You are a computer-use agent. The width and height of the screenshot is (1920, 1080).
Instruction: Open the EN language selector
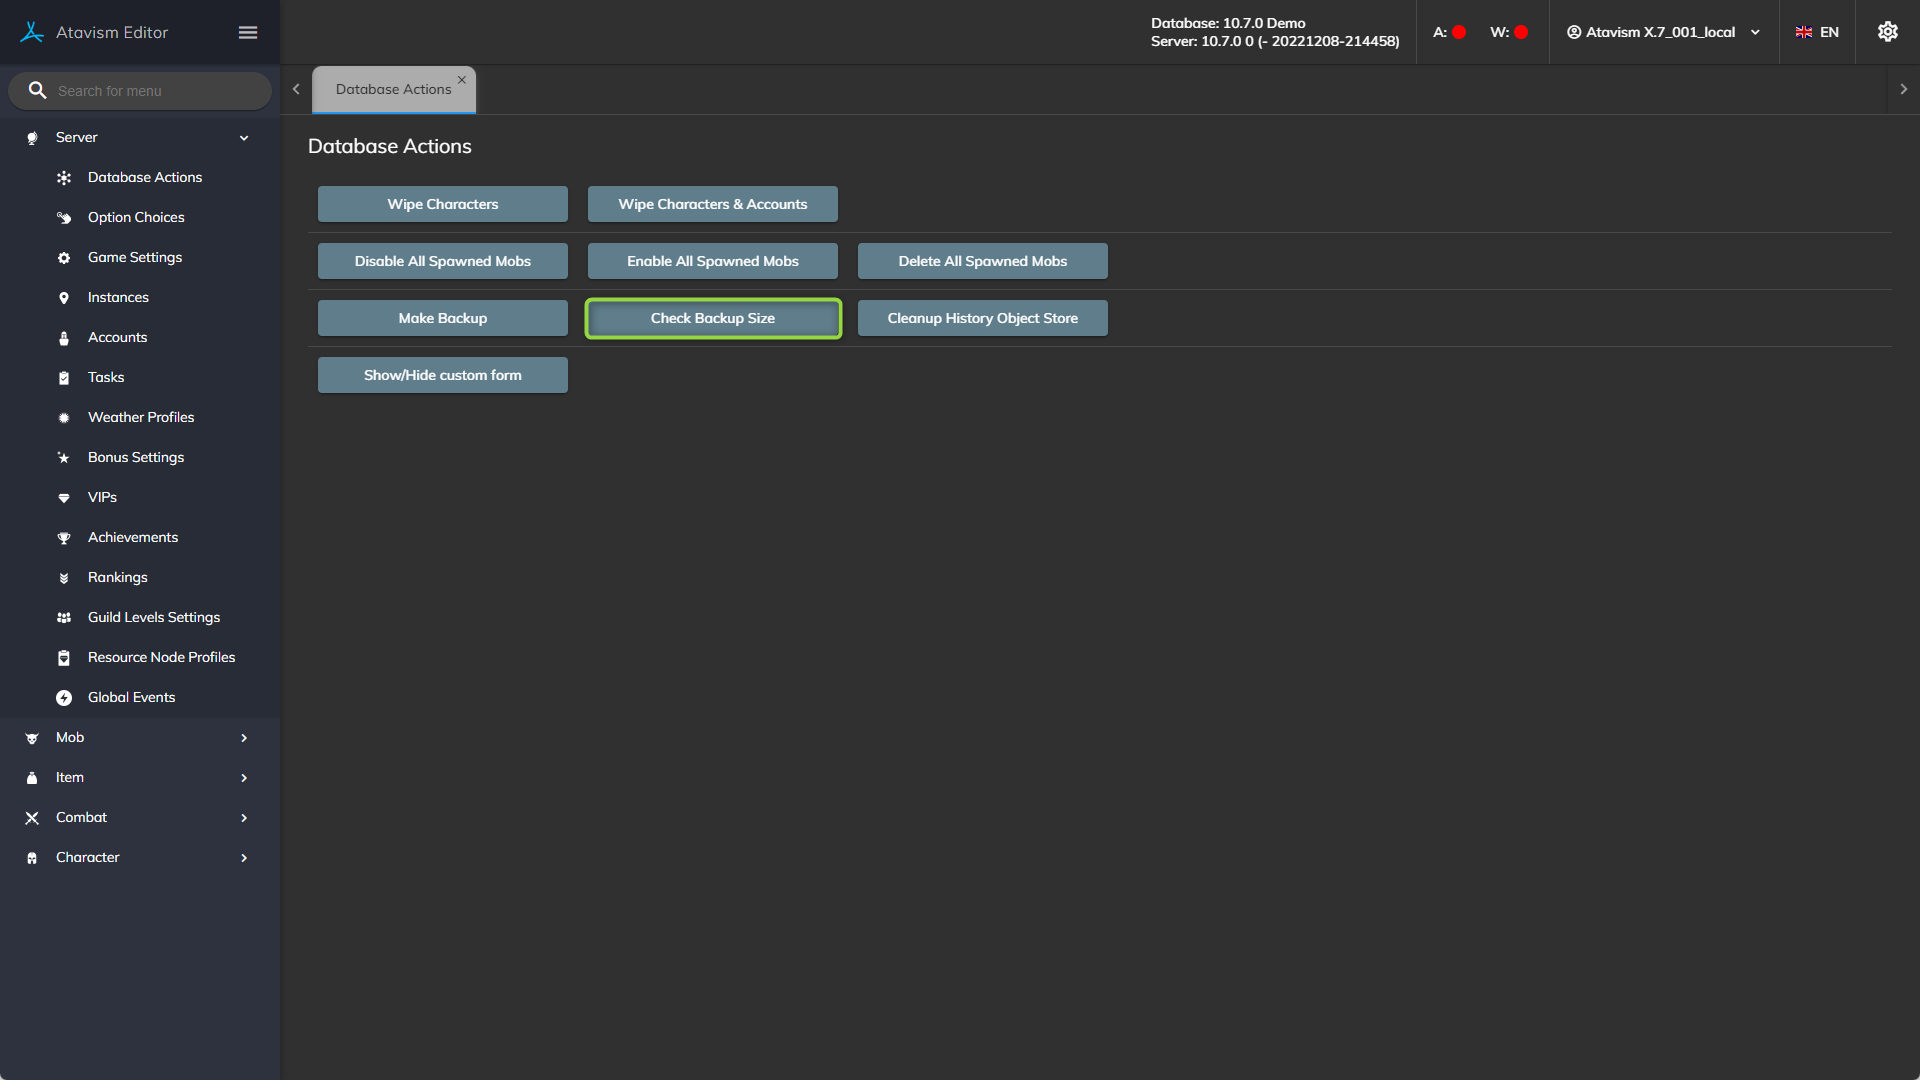(1817, 32)
